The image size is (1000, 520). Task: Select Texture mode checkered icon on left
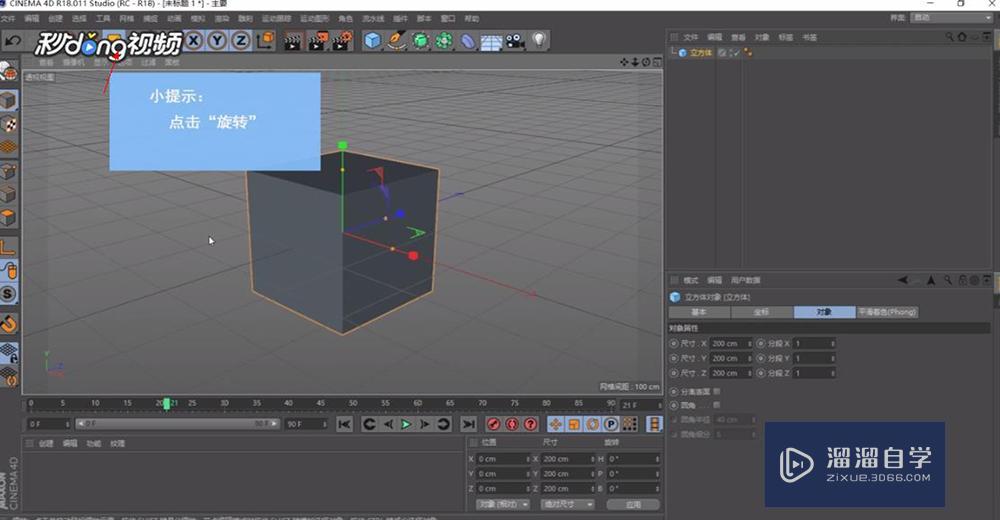[8, 124]
